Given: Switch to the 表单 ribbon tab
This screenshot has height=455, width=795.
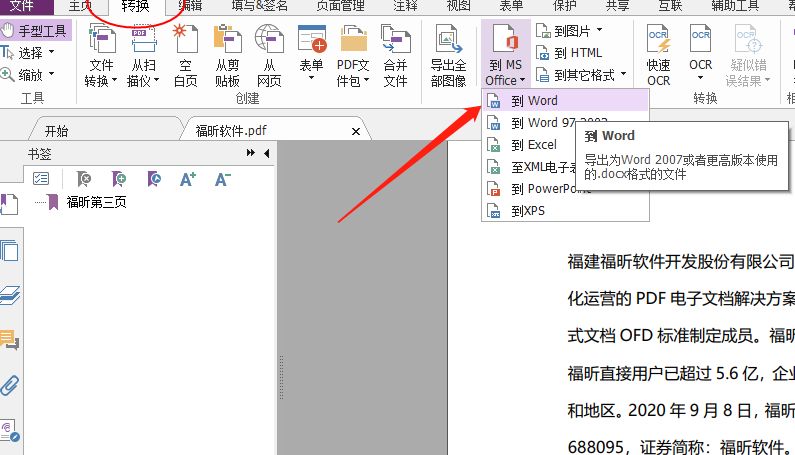Looking at the screenshot, I should point(511,6).
